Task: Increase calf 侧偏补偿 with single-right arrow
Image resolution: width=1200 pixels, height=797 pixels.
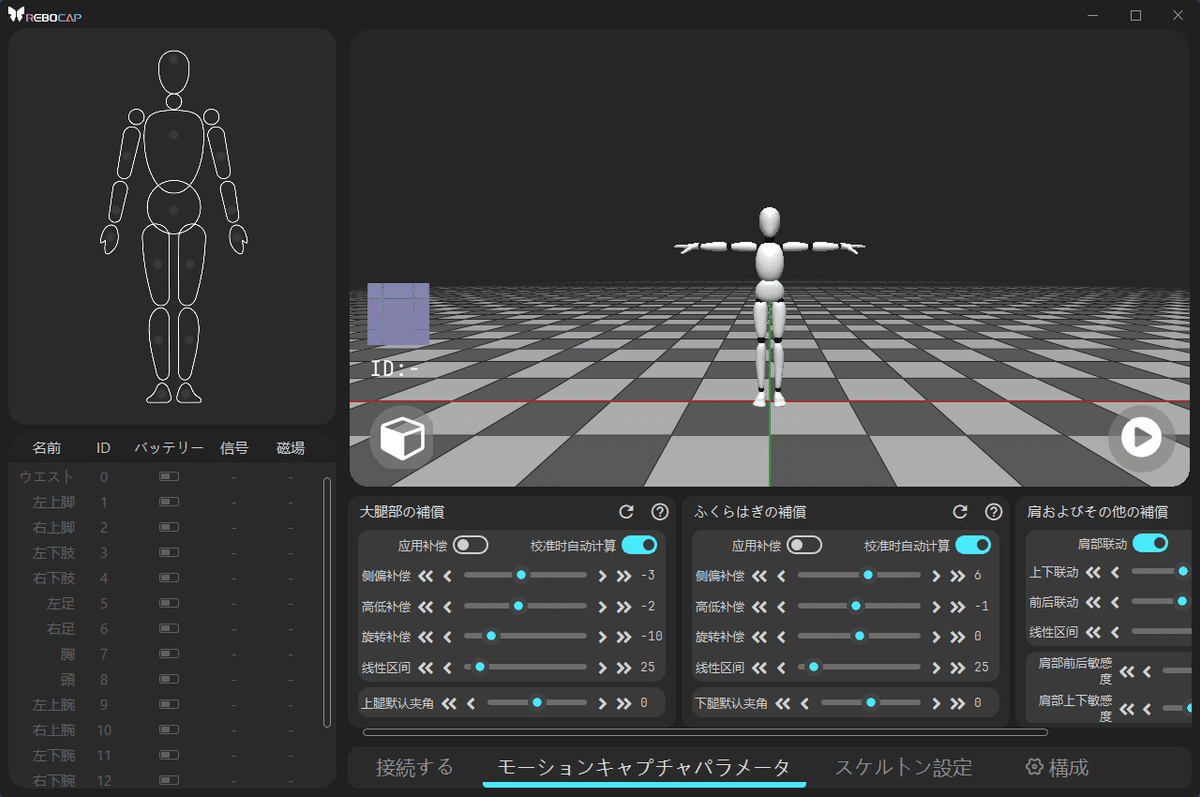Action: [936, 575]
